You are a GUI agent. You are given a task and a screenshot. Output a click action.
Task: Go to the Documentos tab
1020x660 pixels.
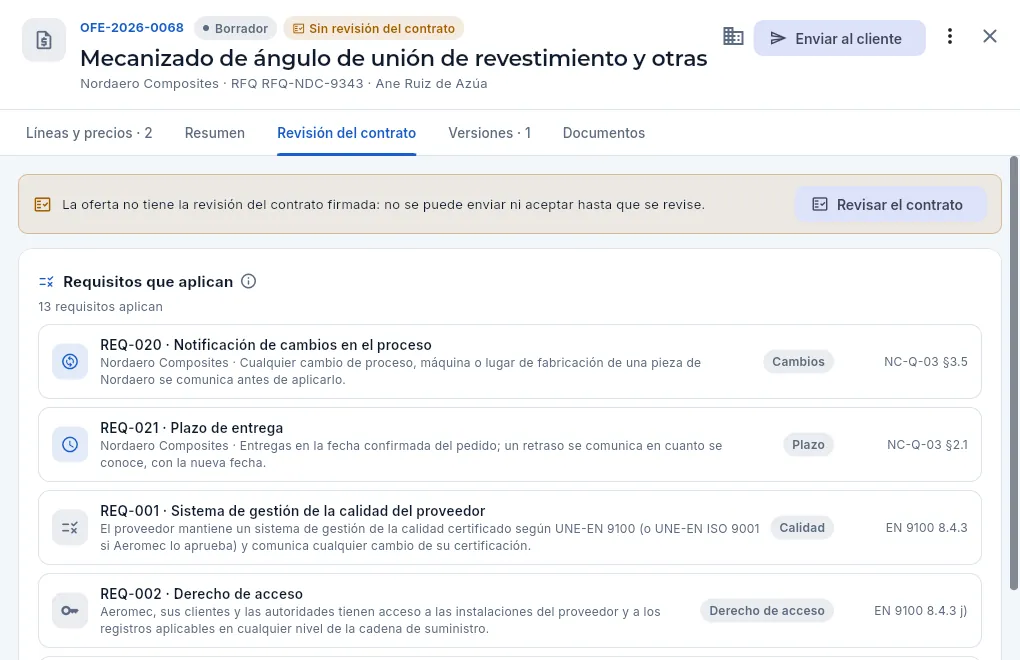point(604,133)
